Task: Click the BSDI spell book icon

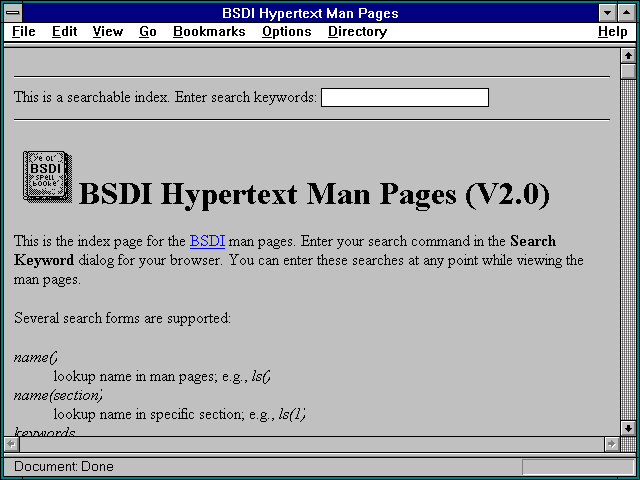Action: click(x=47, y=176)
